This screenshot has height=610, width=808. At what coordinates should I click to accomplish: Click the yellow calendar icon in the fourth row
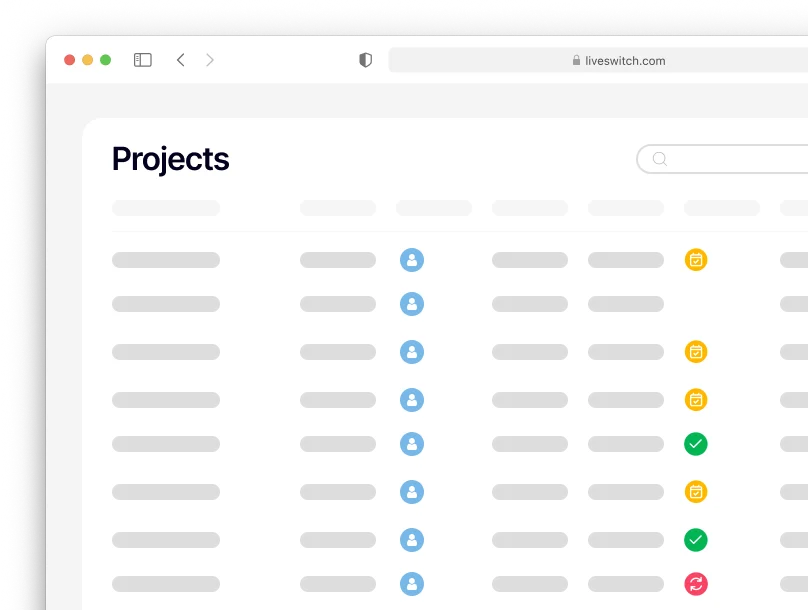[x=696, y=400]
